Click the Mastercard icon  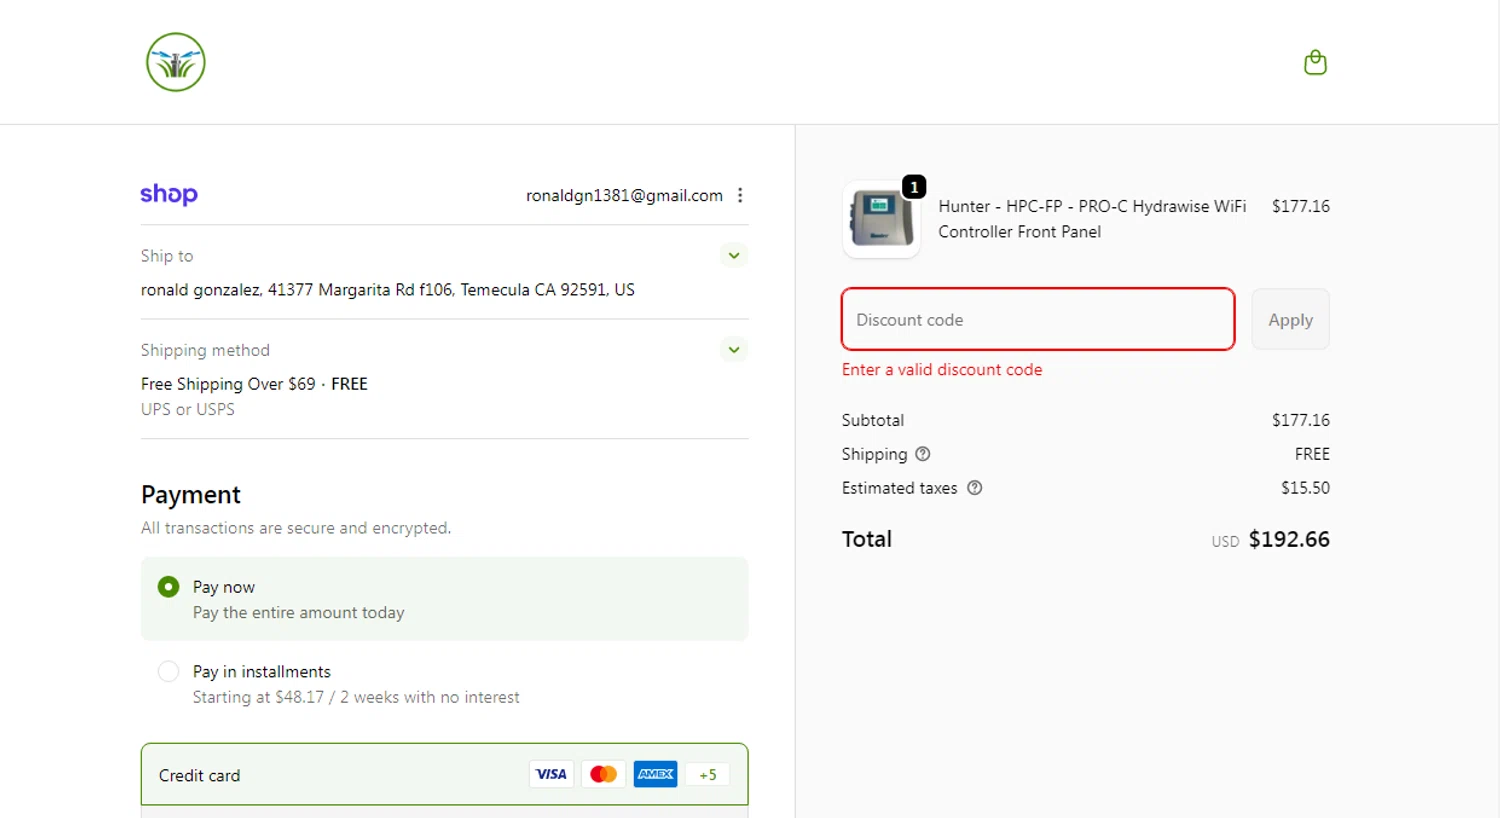603,774
